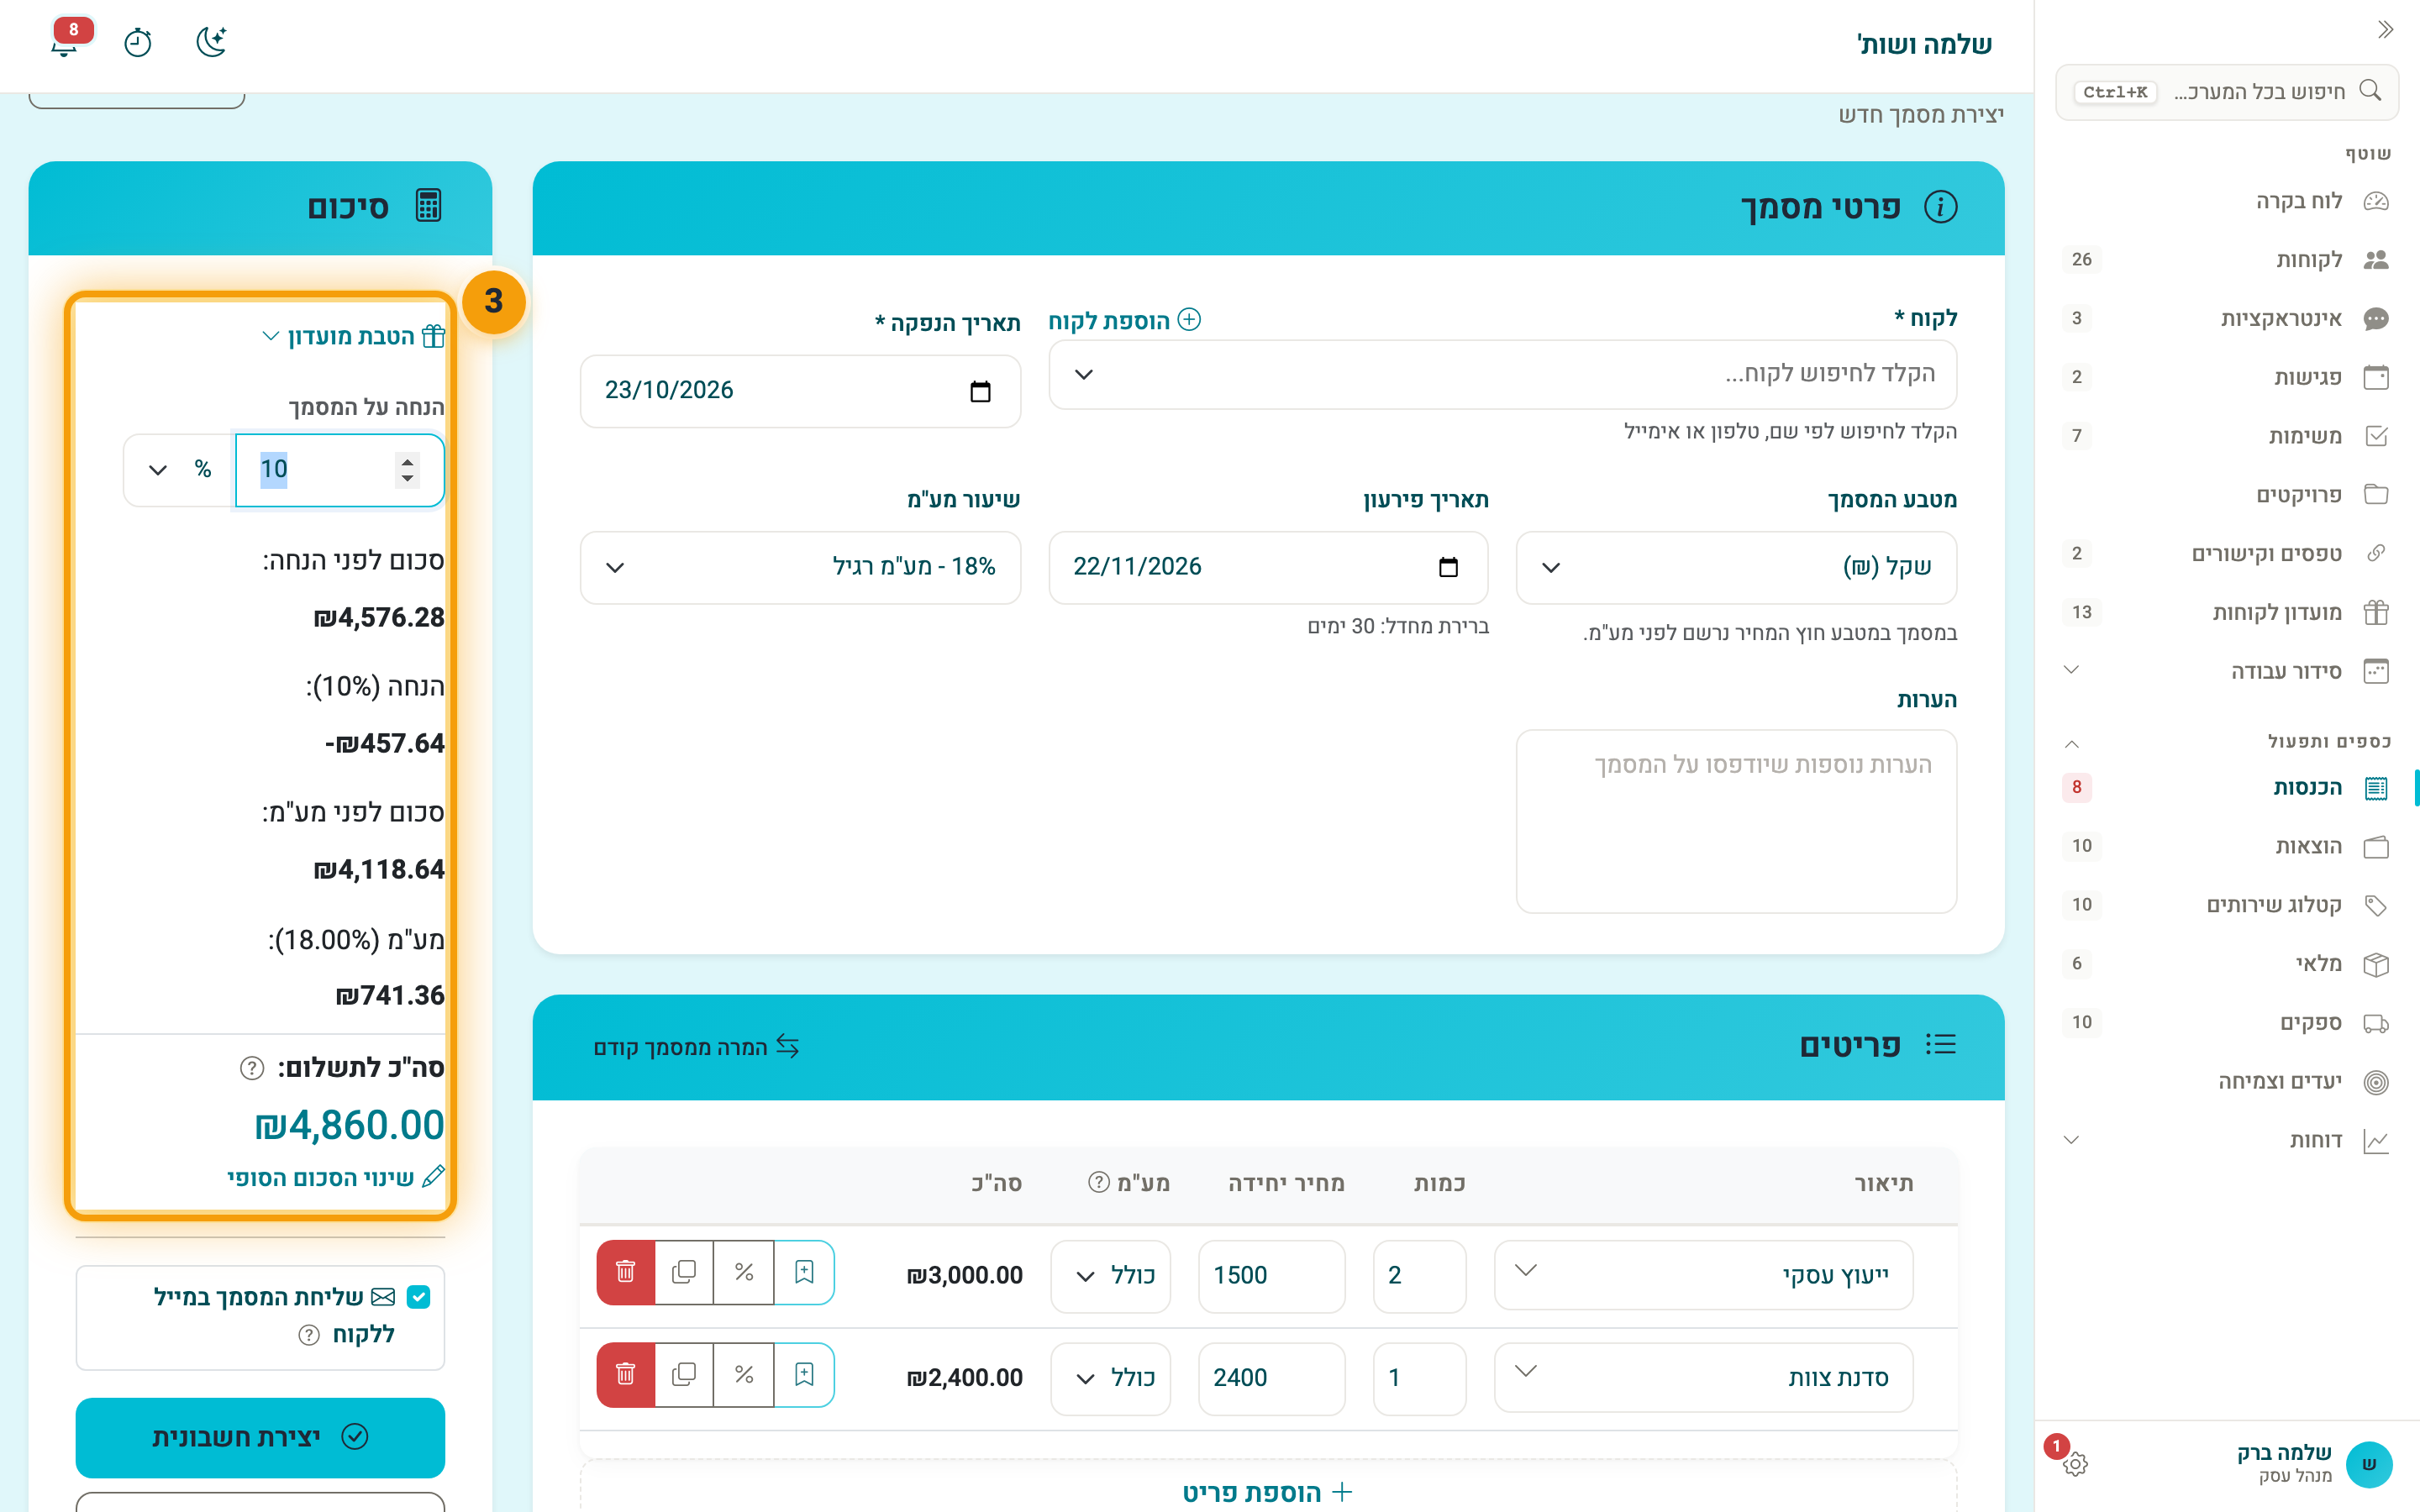2420x1512 pixels.
Task: Toggle שליחת המסמך במייל ללקוח checkbox
Action: click(419, 1297)
